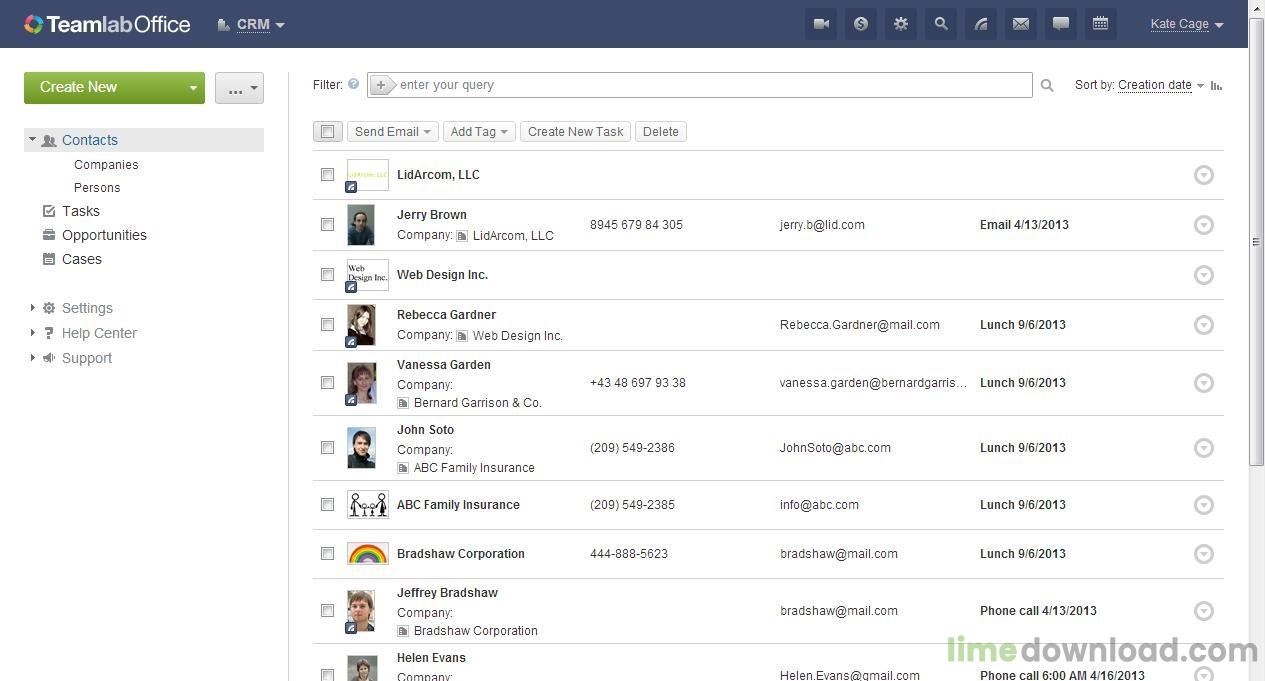Open the Send Email dropdown
The width and height of the screenshot is (1265, 681).
pyautogui.click(x=392, y=131)
